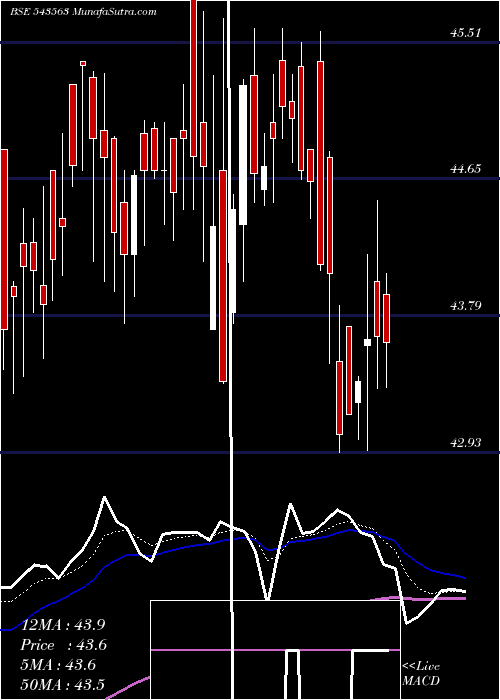This screenshot has width=500, height=700.
Task: Click the BSE 543563 MunafaSutra.com title
Action: point(83,12)
